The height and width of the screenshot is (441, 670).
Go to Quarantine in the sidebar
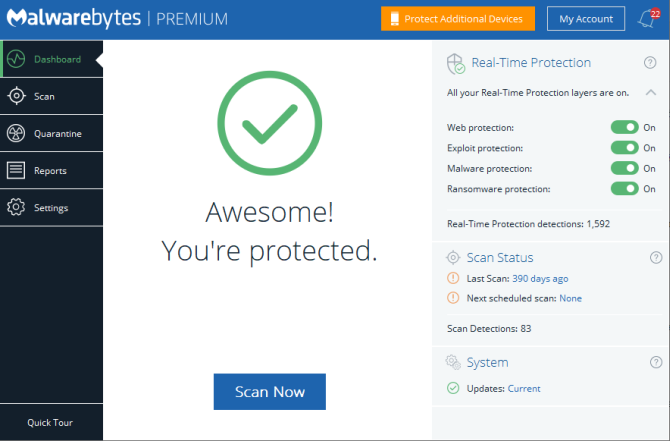point(57,134)
